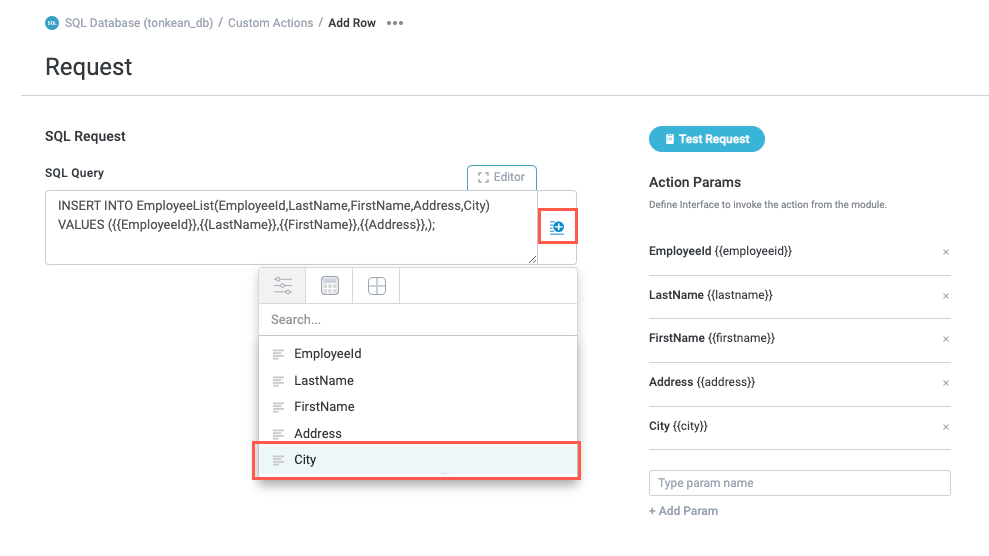Go to Custom Actions breadcrumb
The image size is (989, 556).
[x=270, y=23]
